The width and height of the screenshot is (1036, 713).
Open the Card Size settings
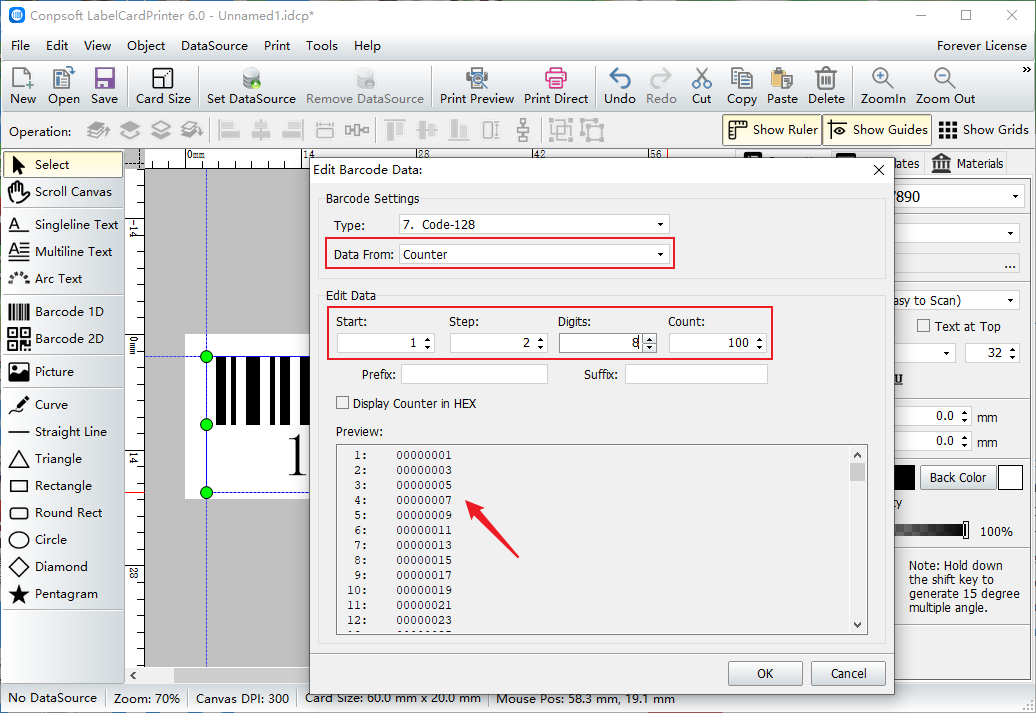[x=163, y=86]
